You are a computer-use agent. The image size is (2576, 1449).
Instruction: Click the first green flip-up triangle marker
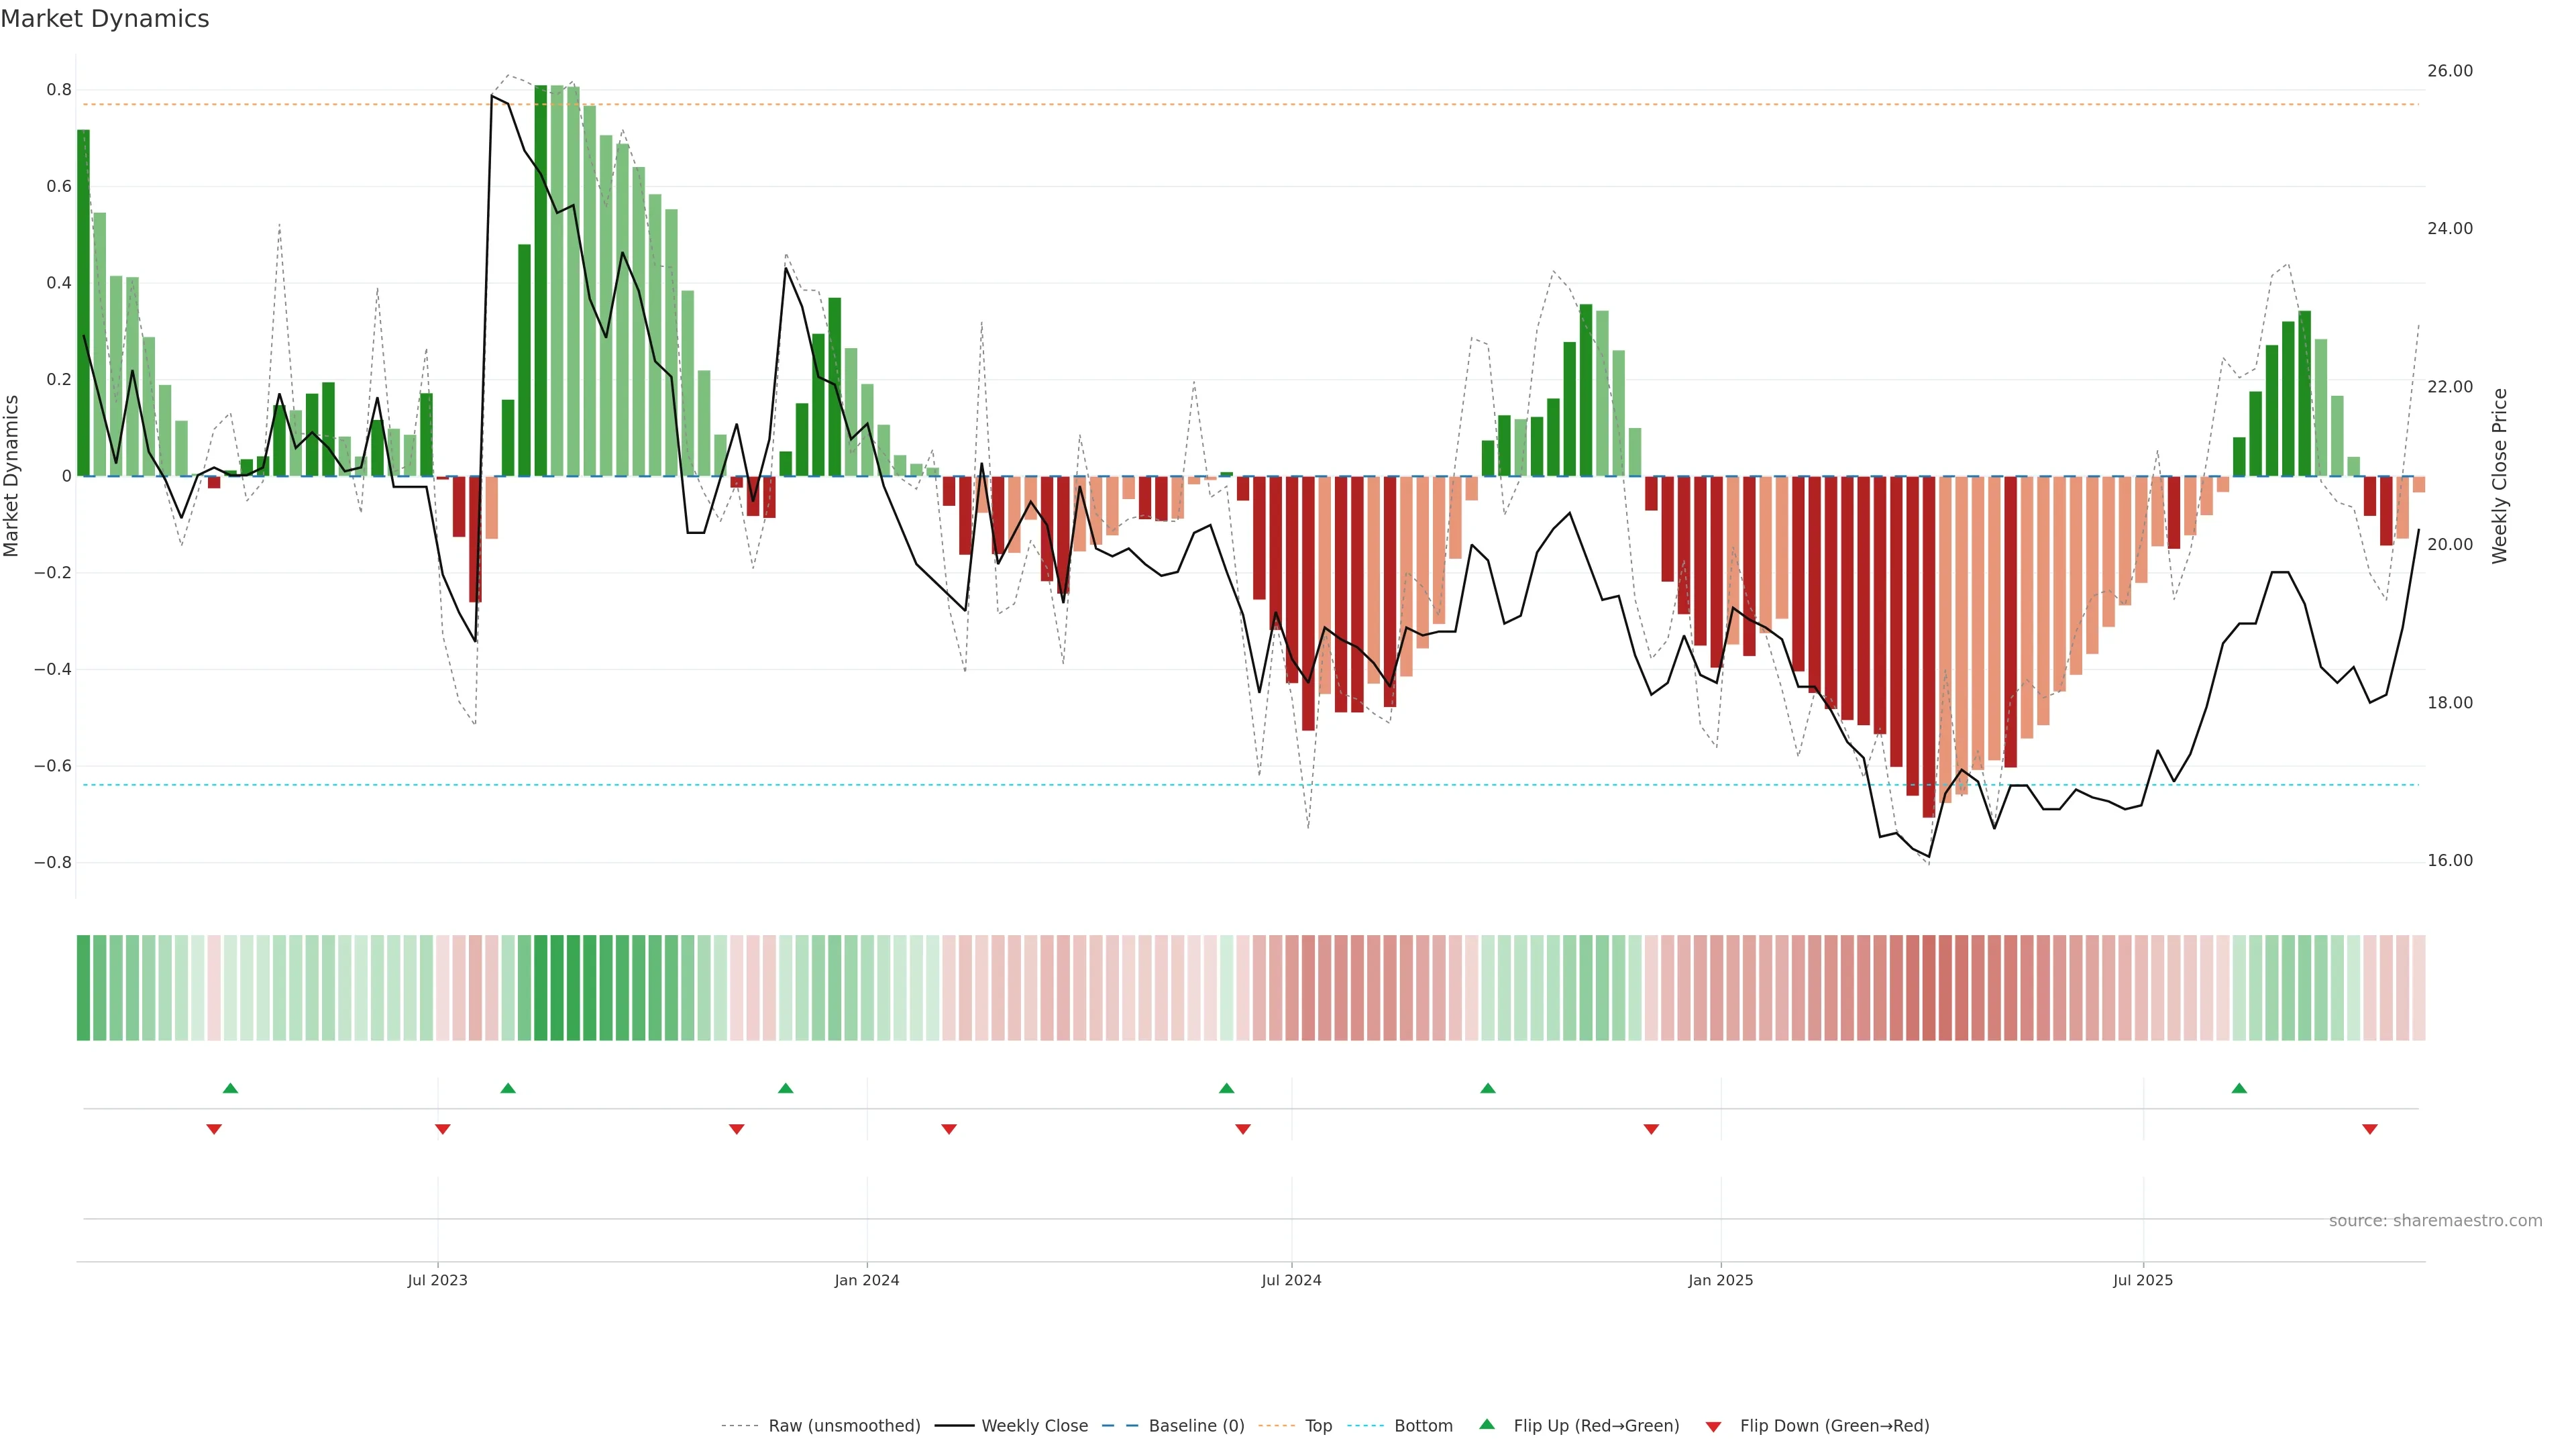point(230,1088)
